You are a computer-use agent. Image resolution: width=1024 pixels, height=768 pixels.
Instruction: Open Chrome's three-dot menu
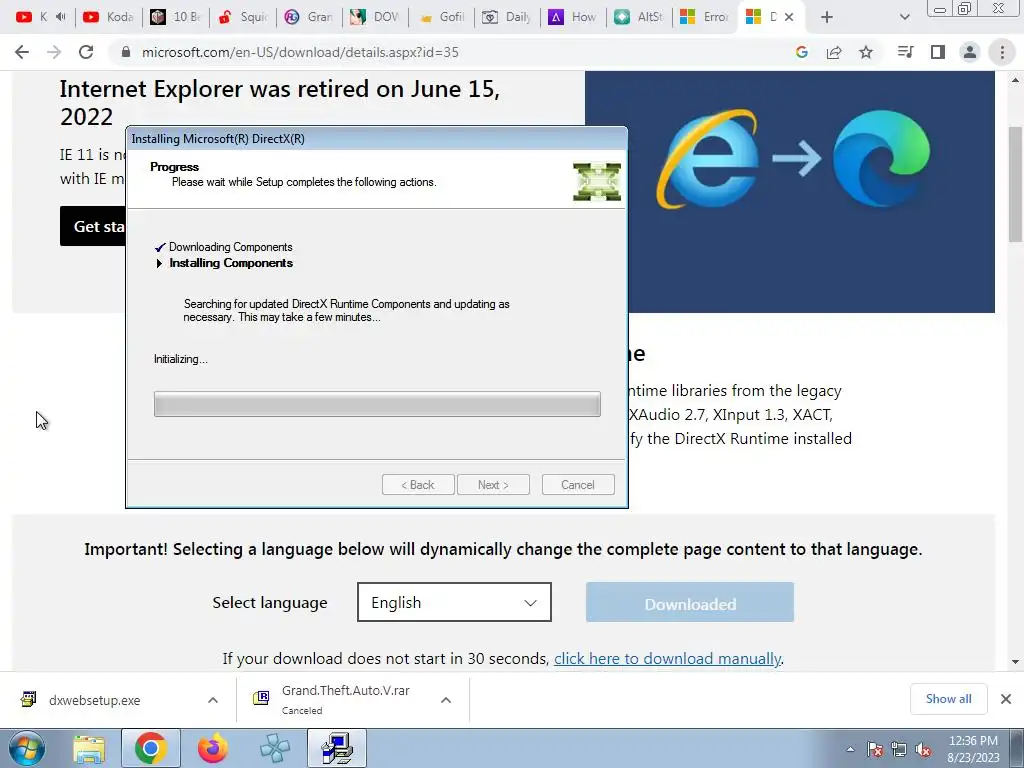click(1002, 52)
